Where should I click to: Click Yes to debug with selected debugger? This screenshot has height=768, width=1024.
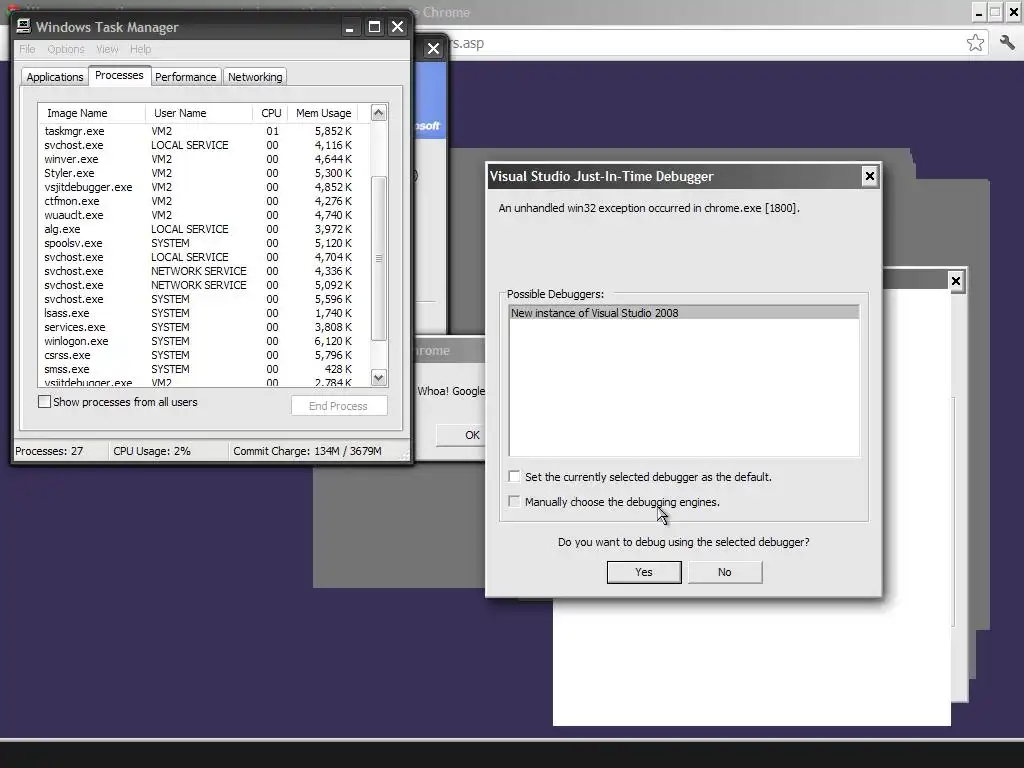click(x=644, y=572)
